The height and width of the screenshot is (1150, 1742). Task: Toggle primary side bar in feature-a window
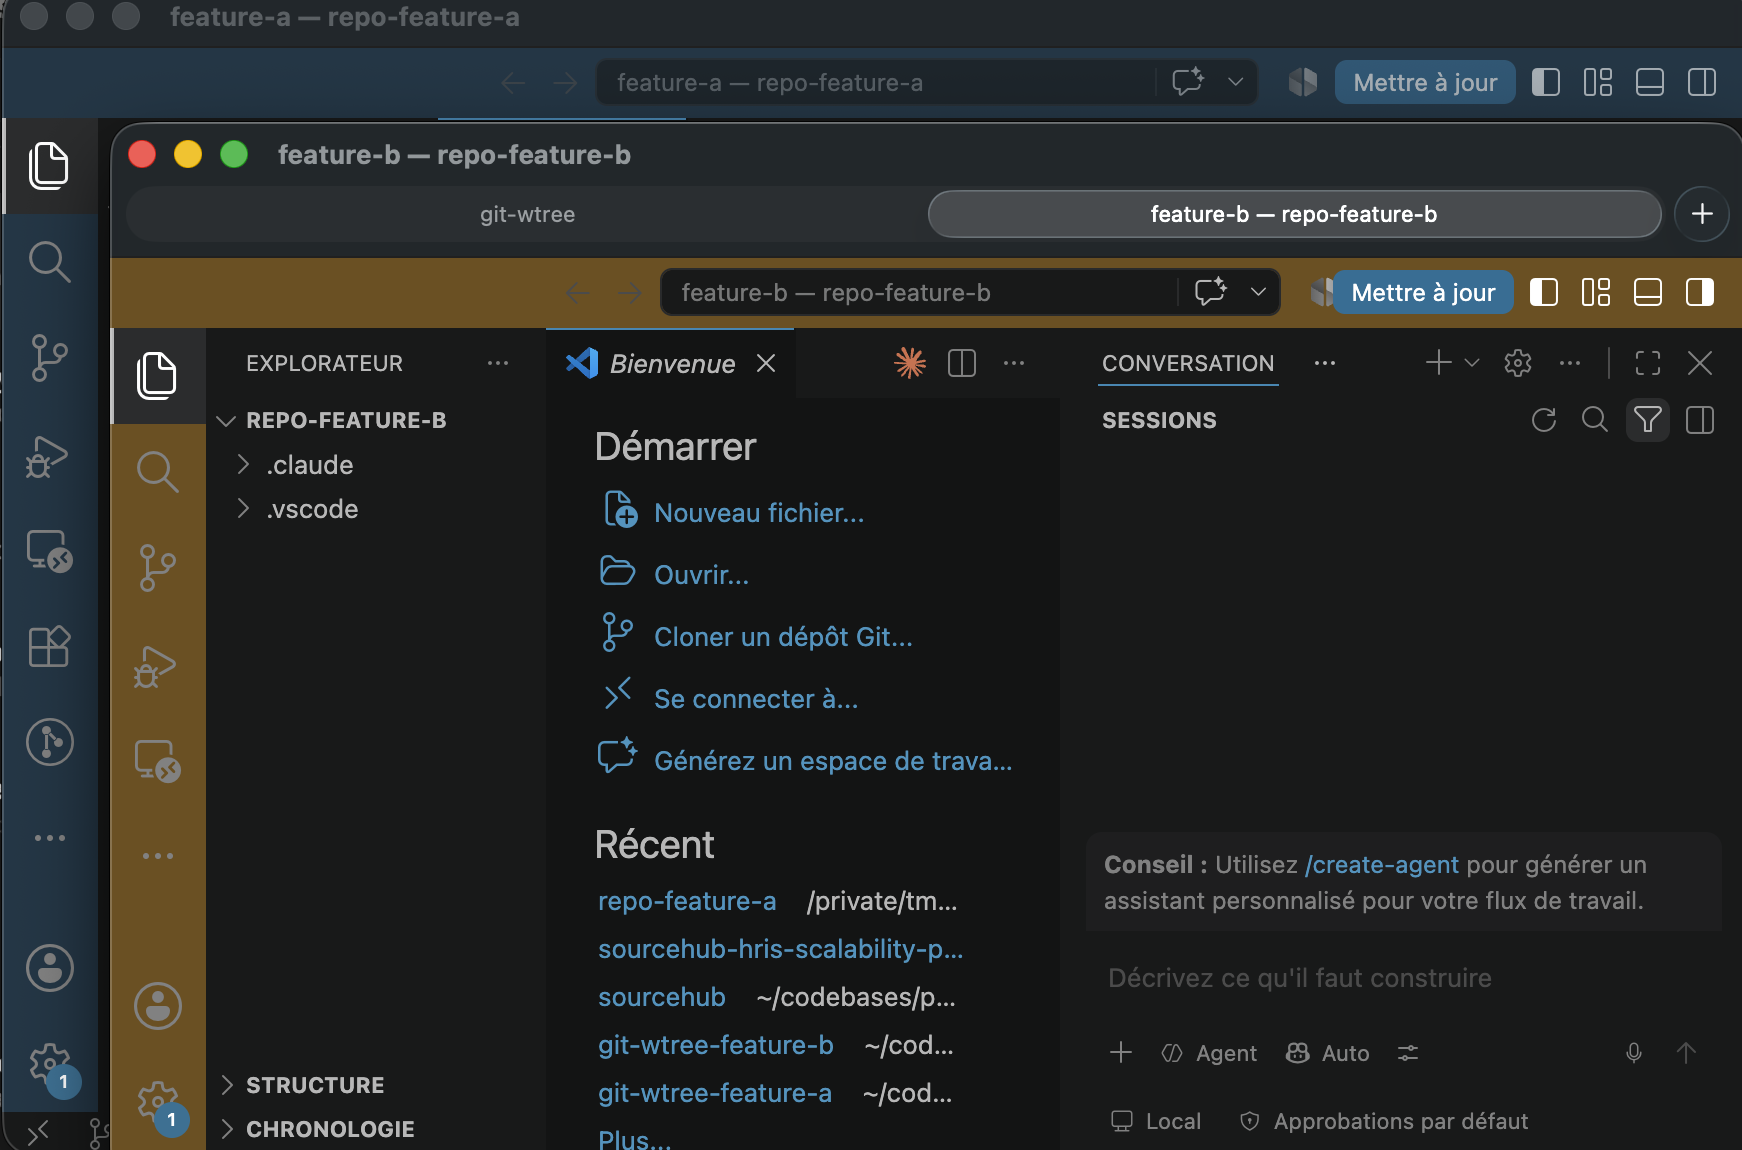(x=1546, y=82)
